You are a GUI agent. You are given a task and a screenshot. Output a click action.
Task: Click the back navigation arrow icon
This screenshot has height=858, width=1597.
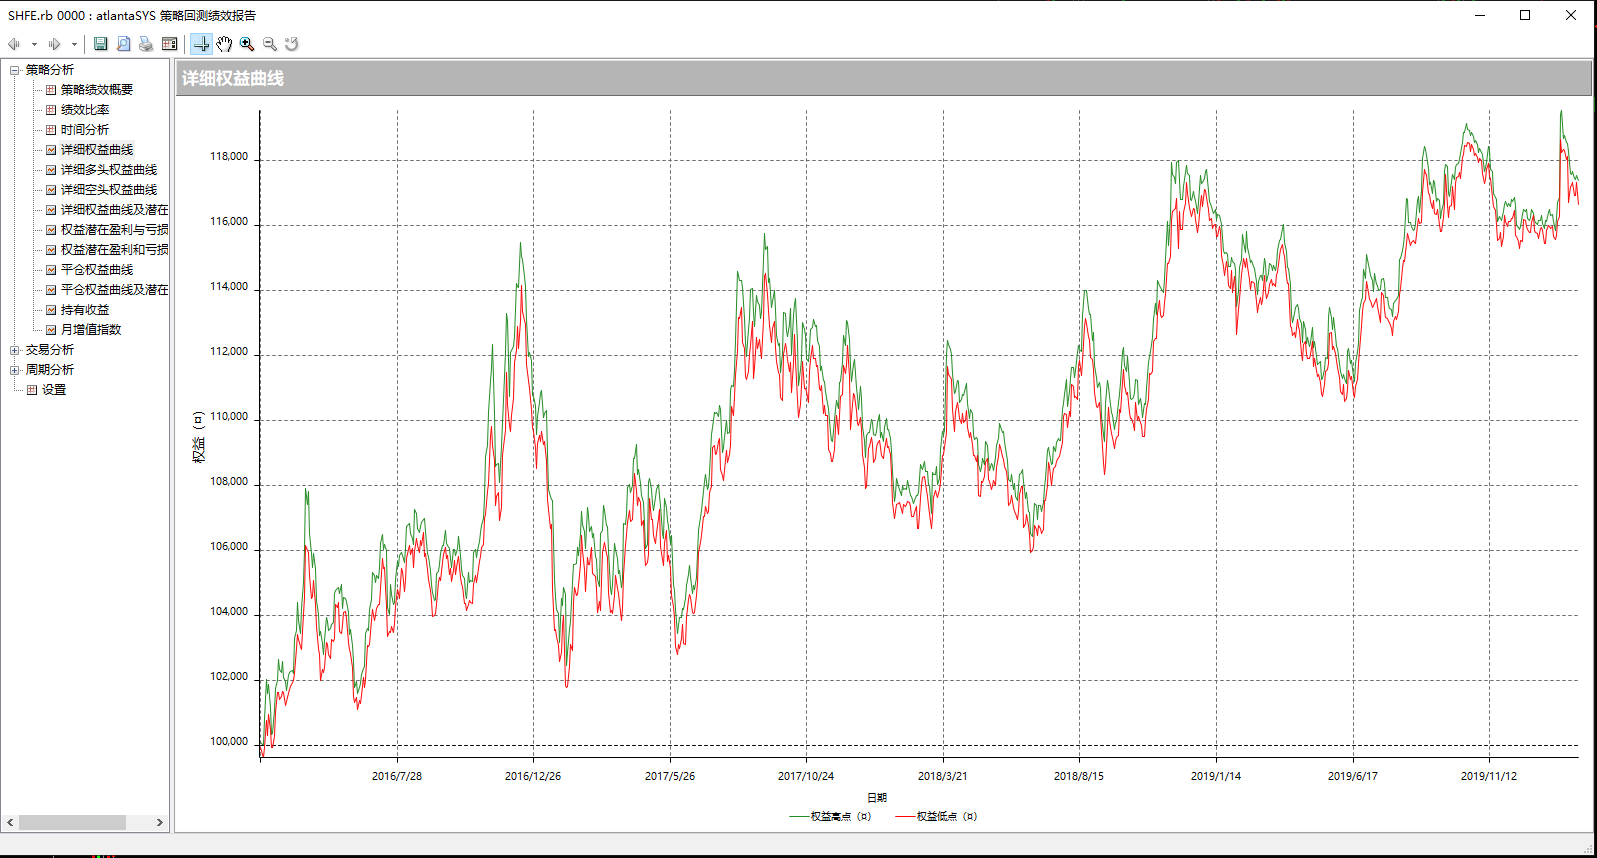[x=14, y=44]
